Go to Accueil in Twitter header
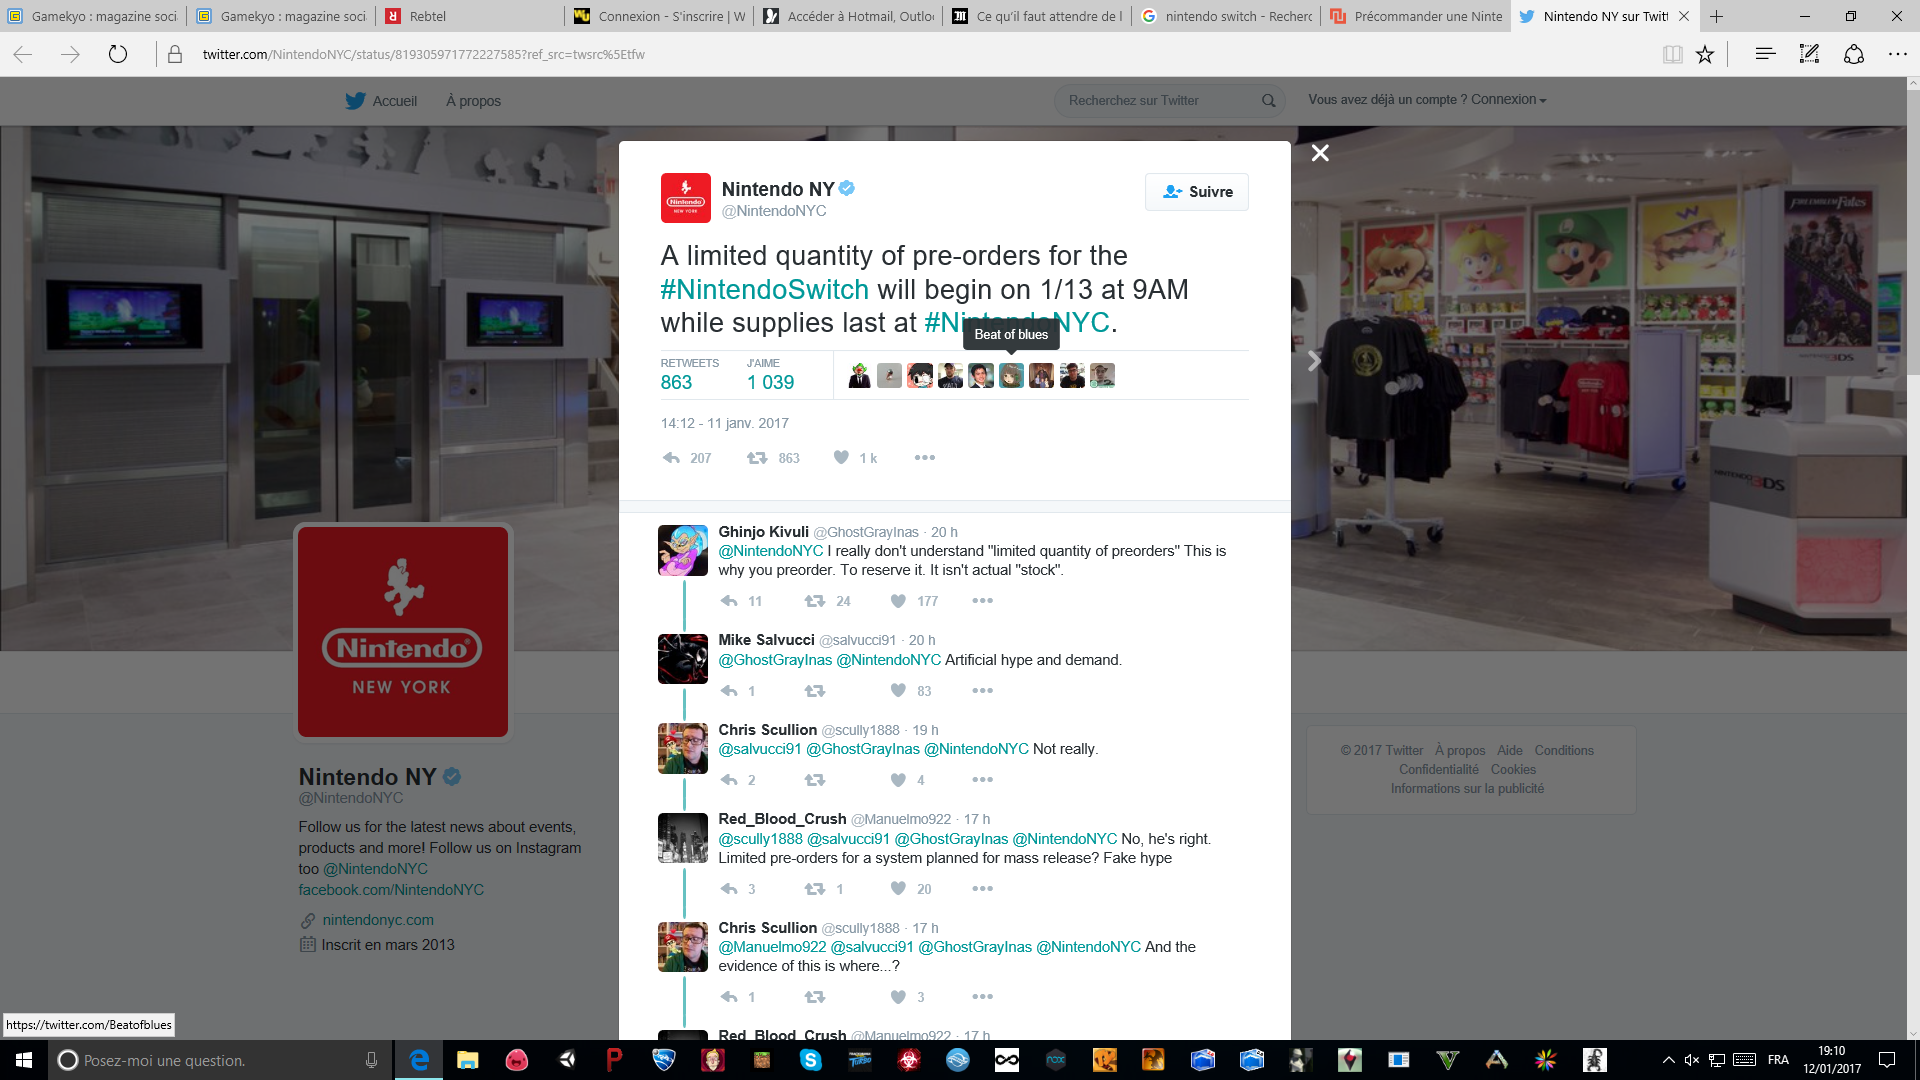Viewport: 1920px width, 1080px height. pos(381,101)
